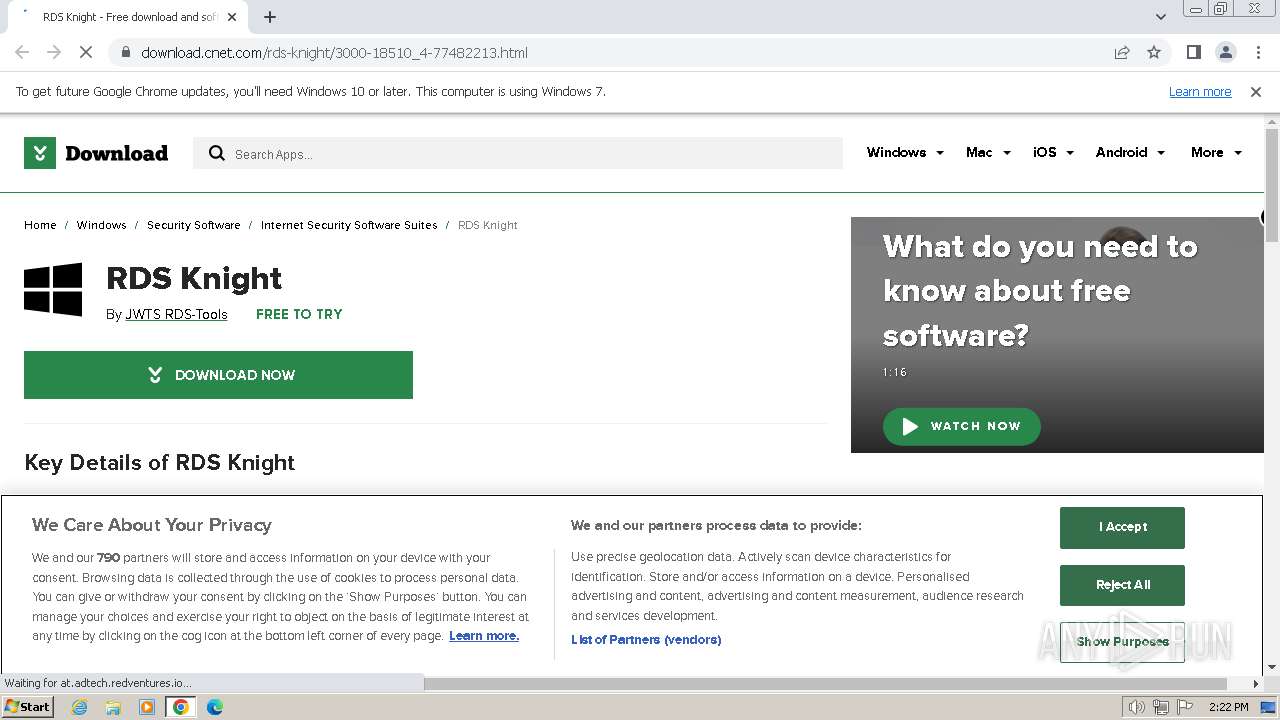Click the search magnifier icon
The height and width of the screenshot is (720, 1280).
pyautogui.click(x=216, y=153)
